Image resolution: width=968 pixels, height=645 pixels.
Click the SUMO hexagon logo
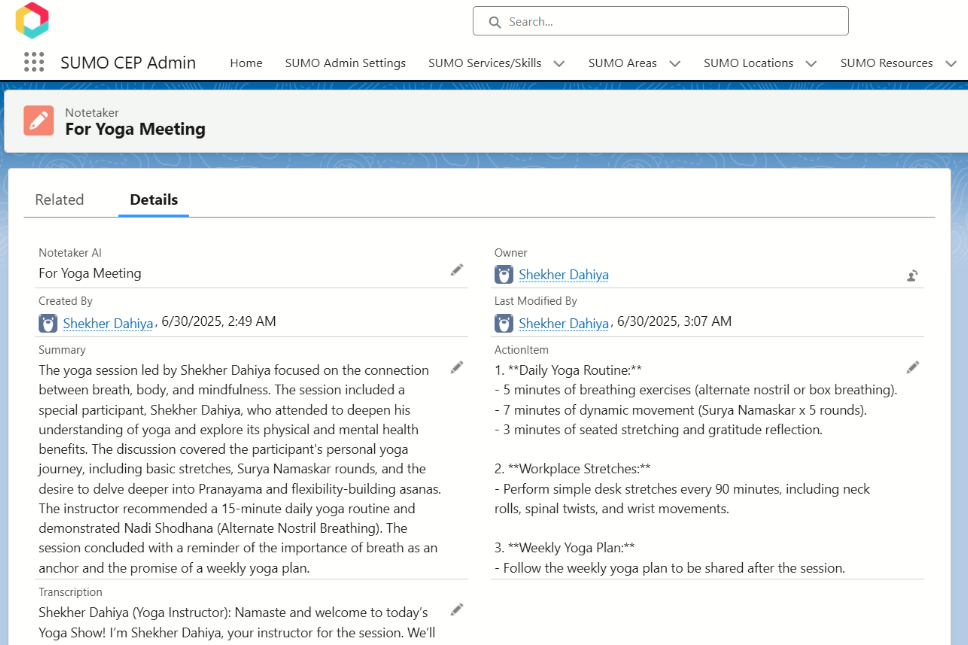coord(32,20)
